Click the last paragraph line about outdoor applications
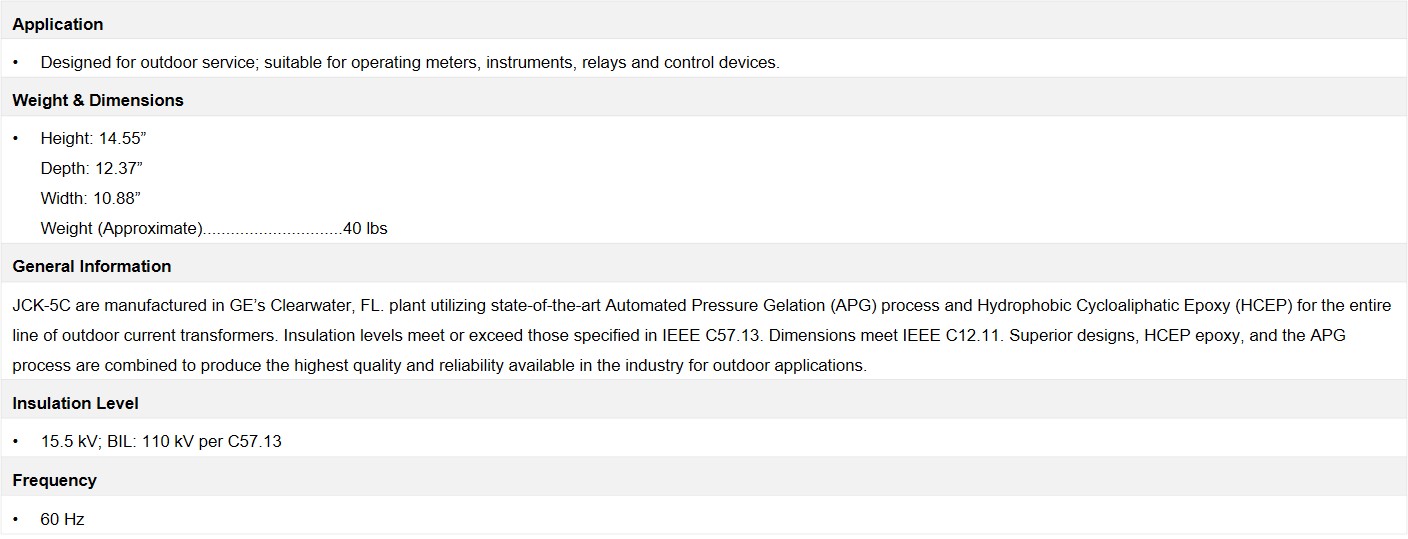This screenshot has width=1408, height=539. click(x=439, y=365)
